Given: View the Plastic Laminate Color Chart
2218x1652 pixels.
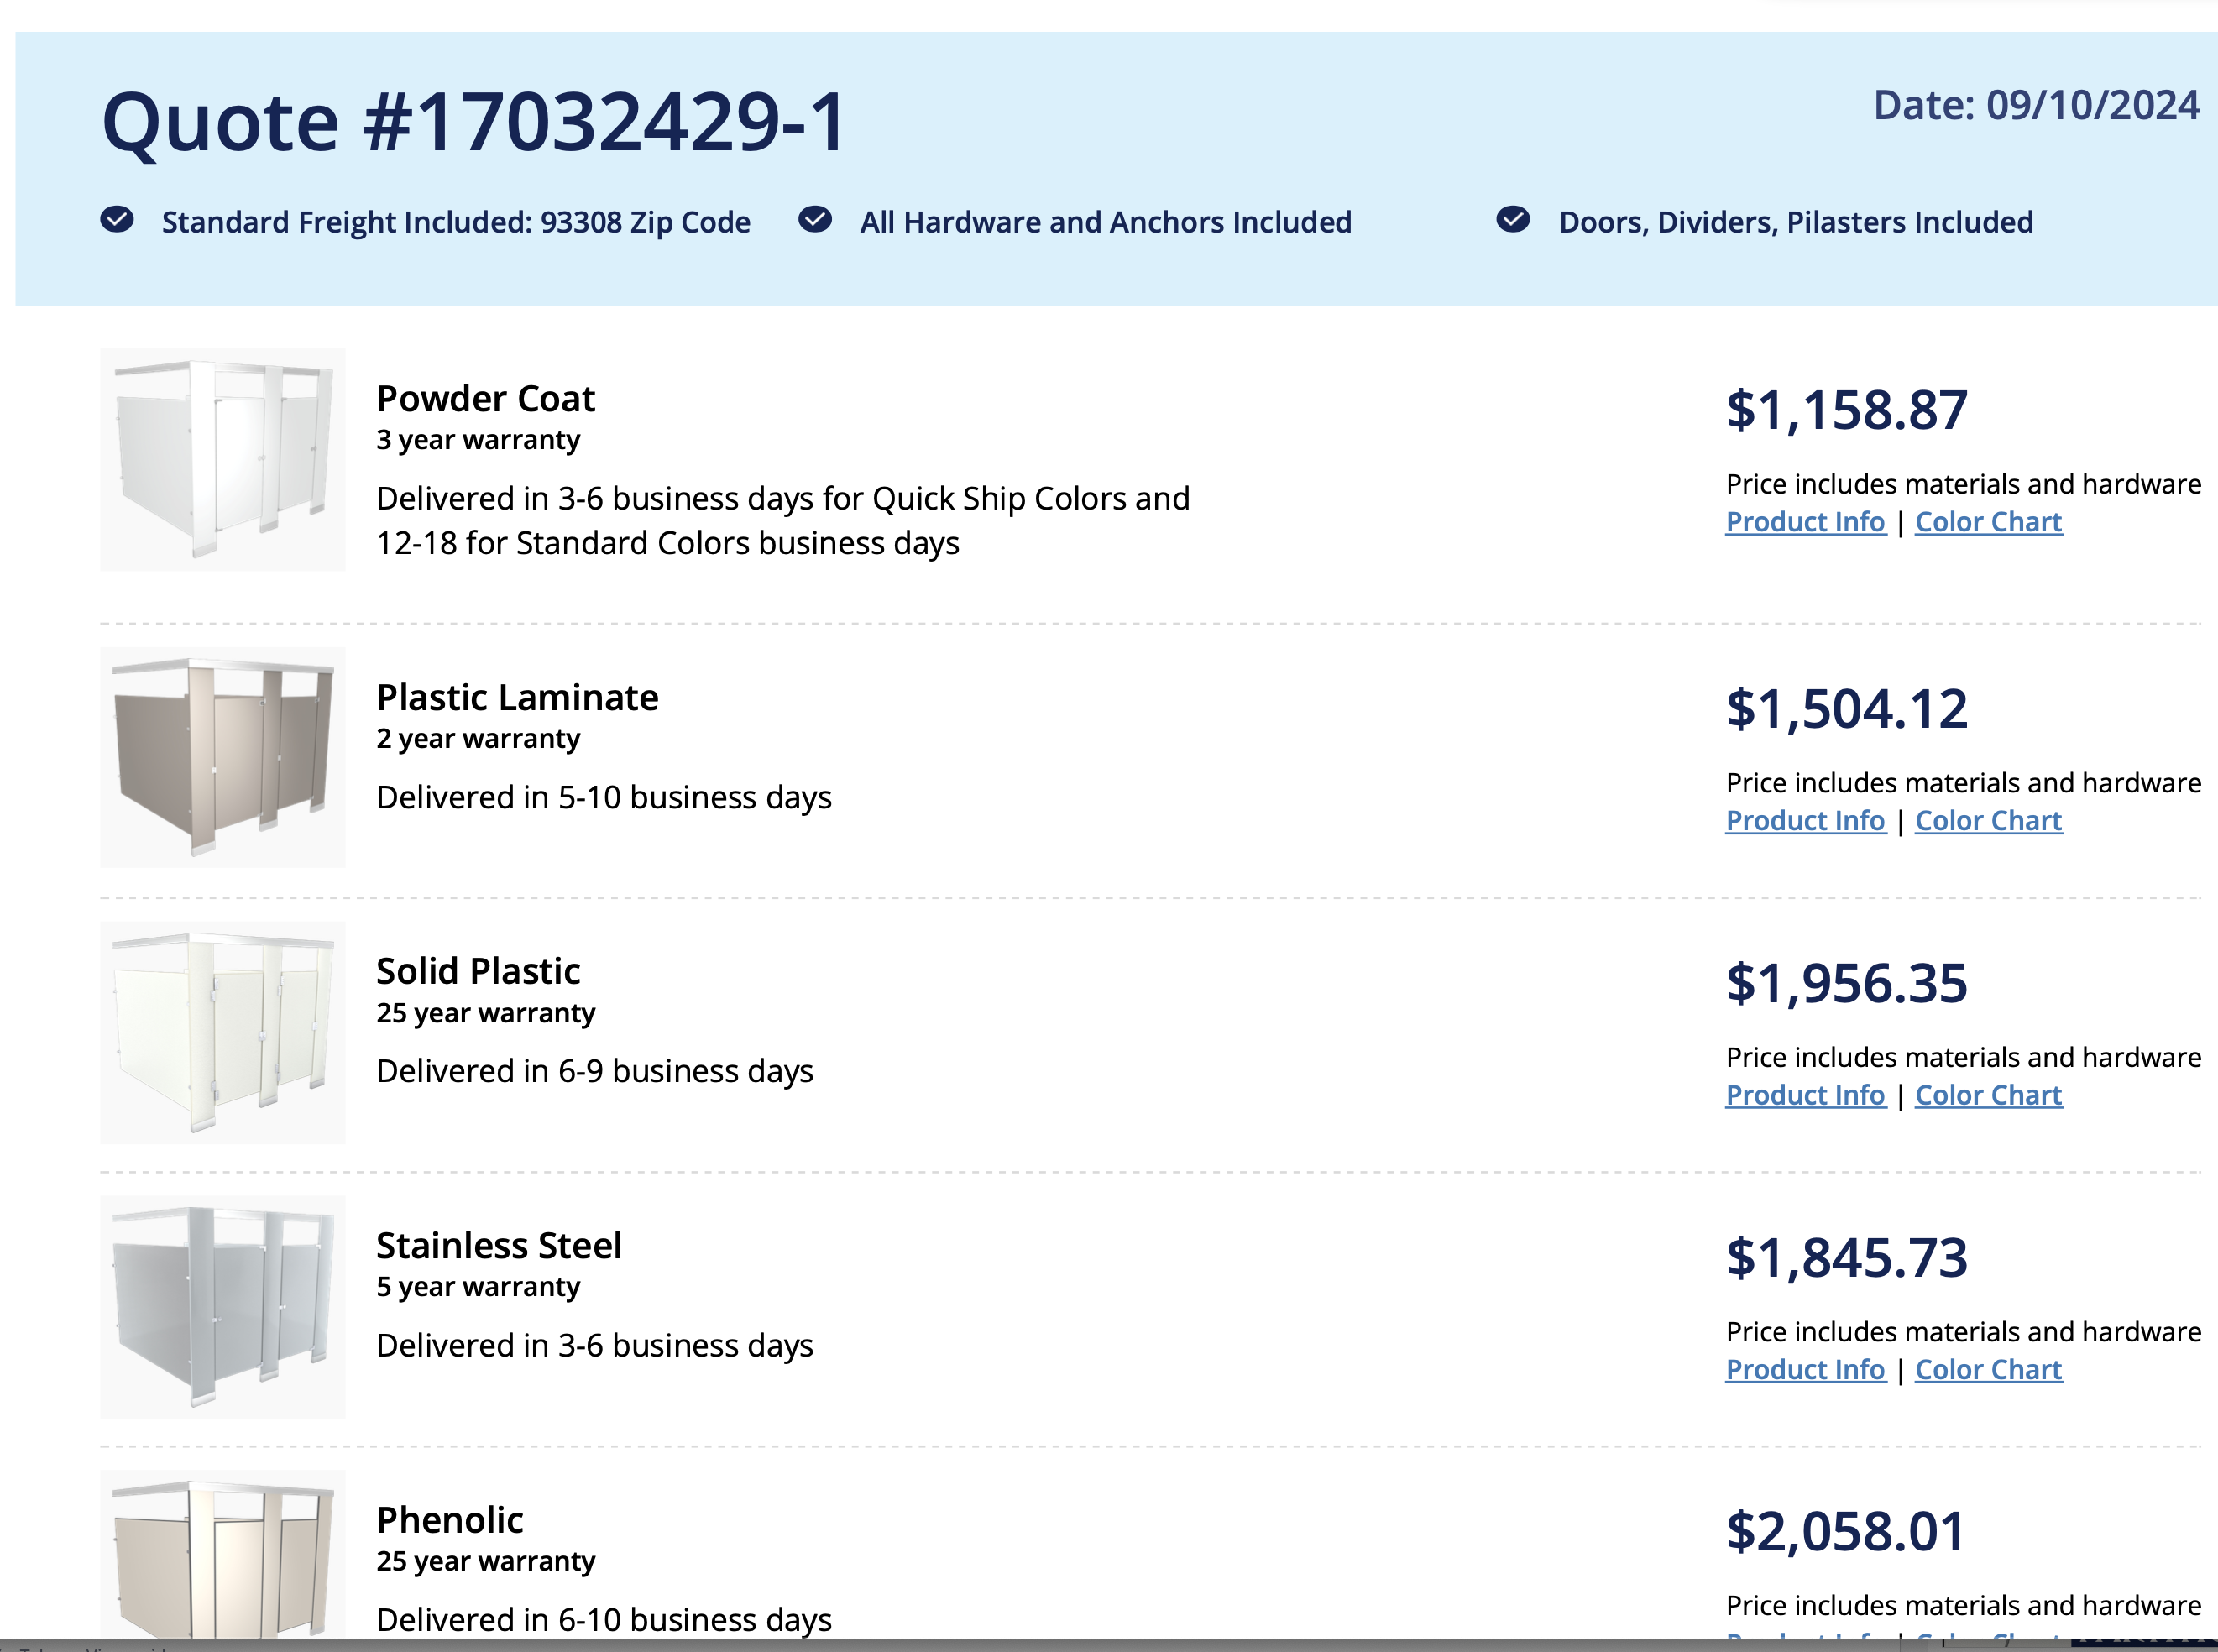Looking at the screenshot, I should 1988,821.
